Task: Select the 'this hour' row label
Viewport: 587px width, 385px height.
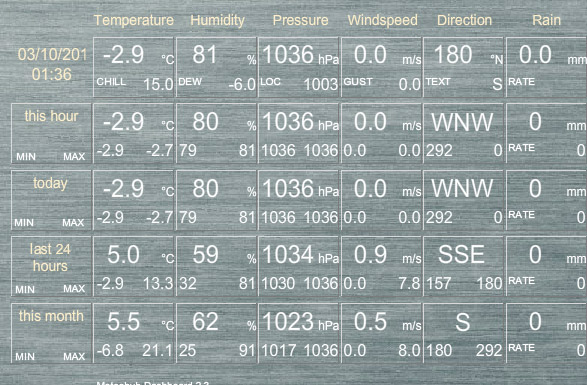Action: pyautogui.click(x=51, y=116)
